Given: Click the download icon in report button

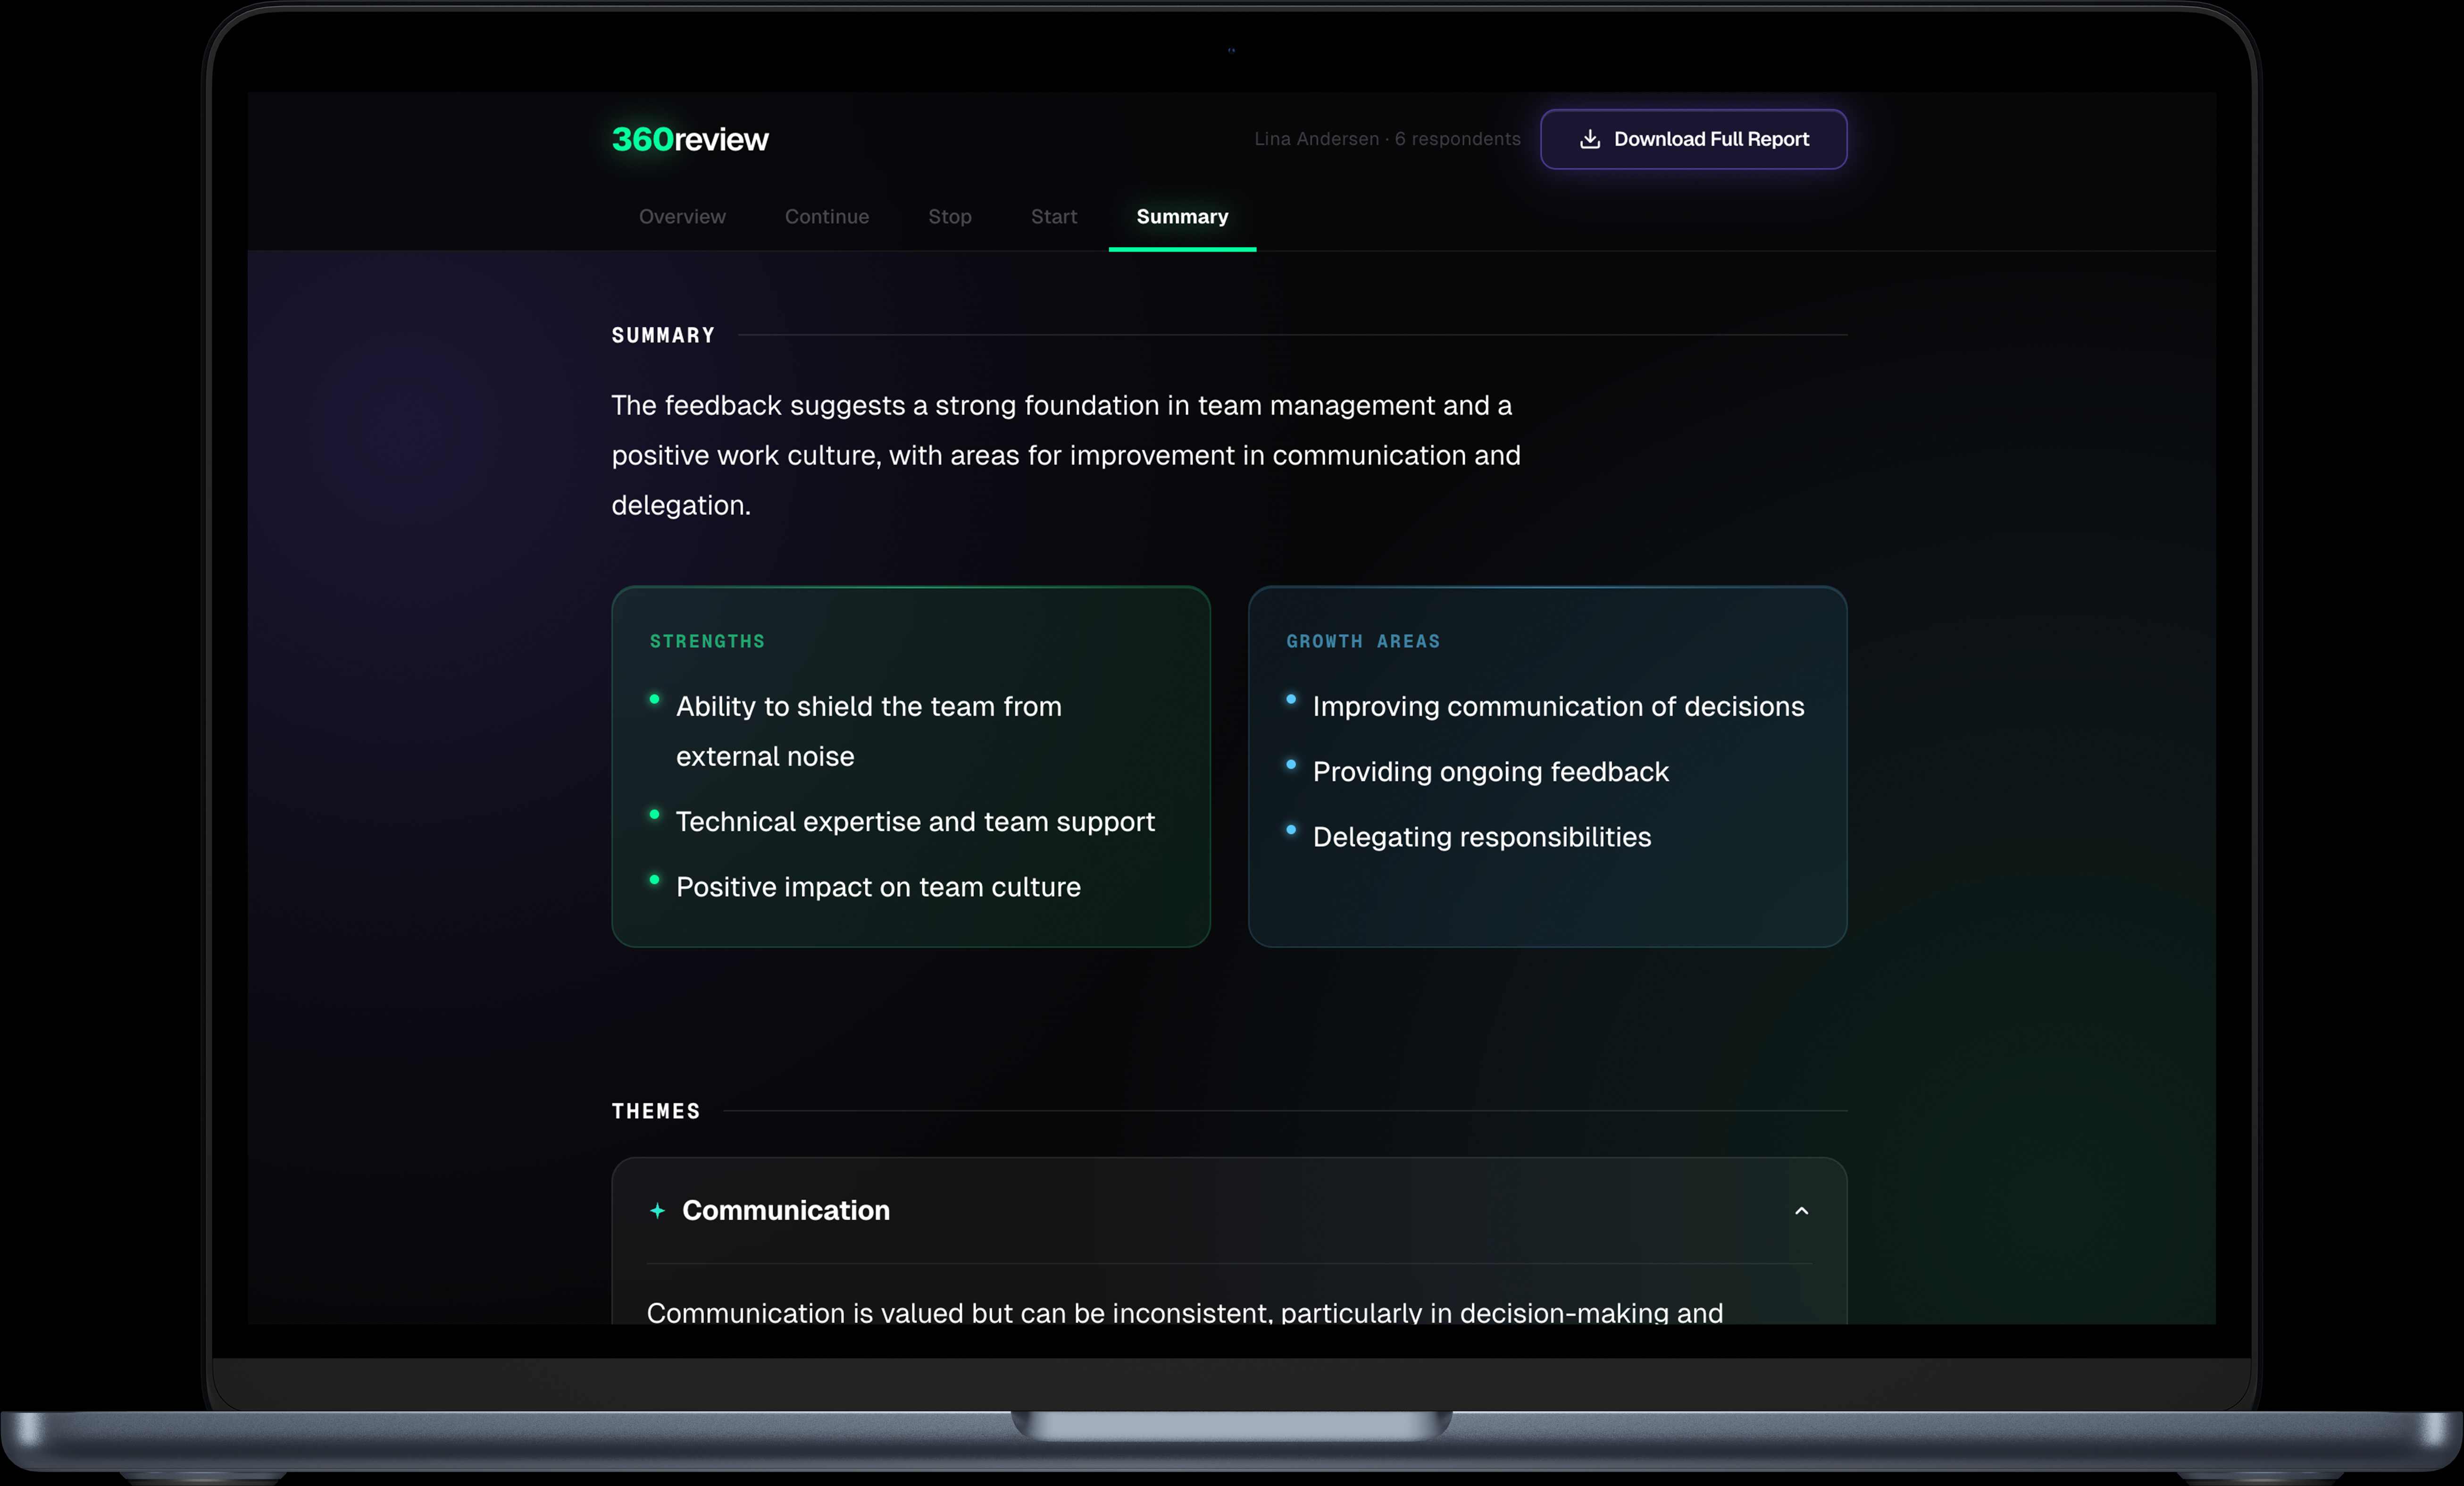Looking at the screenshot, I should [x=1589, y=139].
